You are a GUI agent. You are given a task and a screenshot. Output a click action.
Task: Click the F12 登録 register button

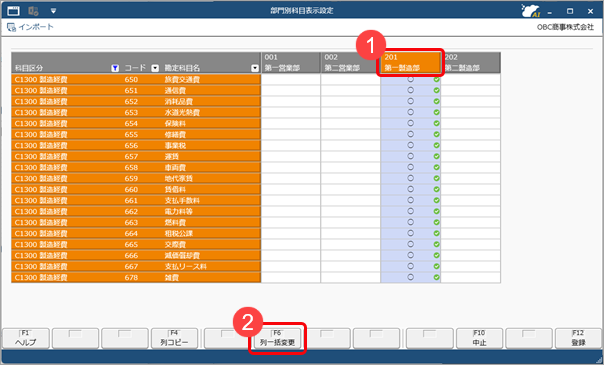(x=578, y=338)
